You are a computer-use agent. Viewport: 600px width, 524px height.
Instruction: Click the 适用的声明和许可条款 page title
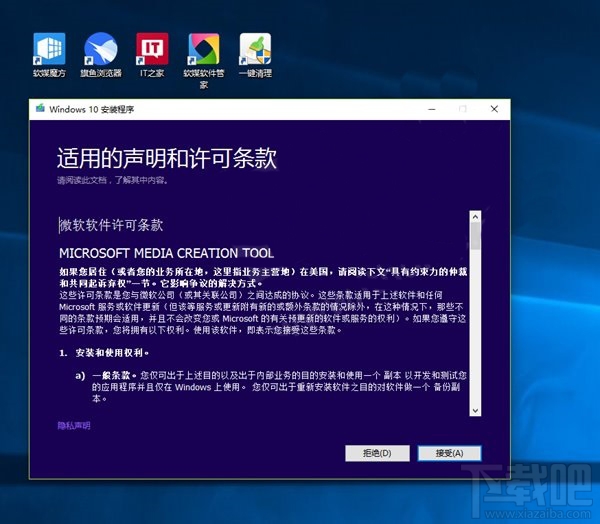click(x=166, y=158)
